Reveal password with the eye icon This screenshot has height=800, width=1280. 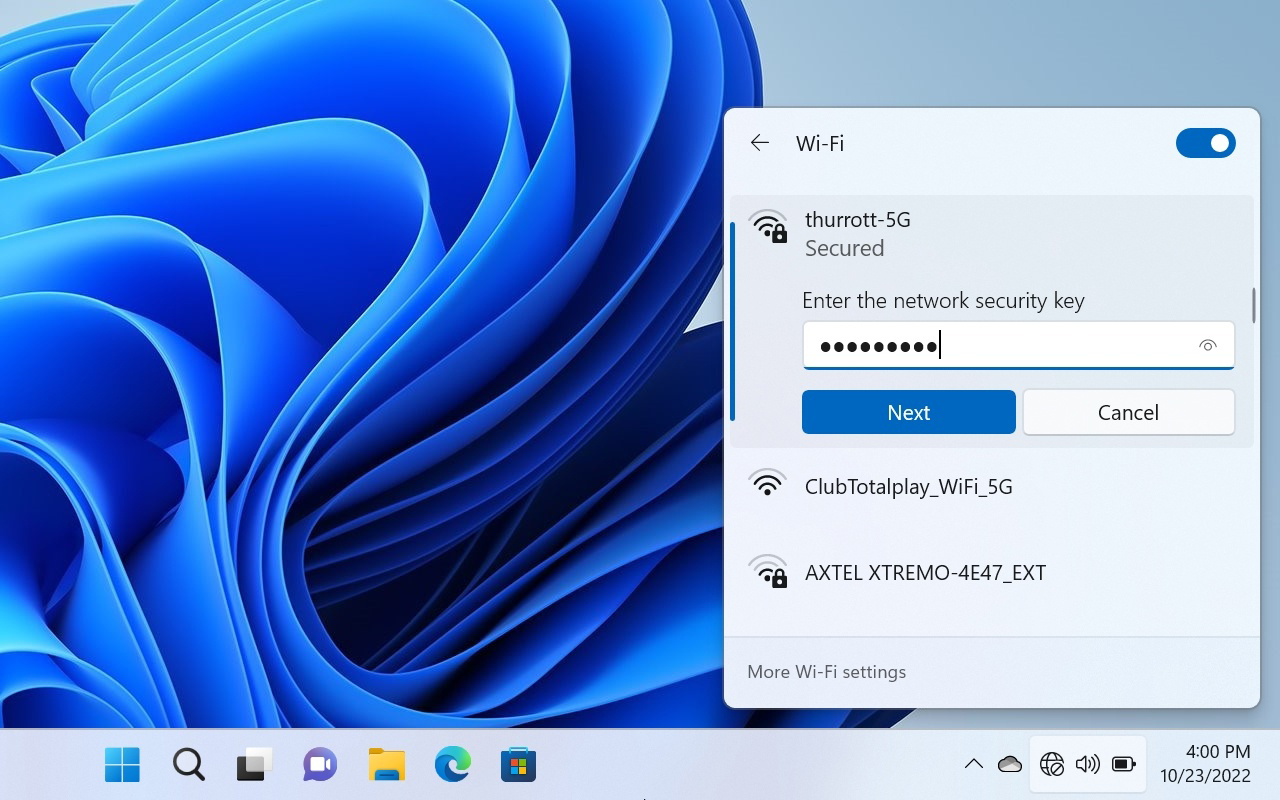click(x=1207, y=346)
